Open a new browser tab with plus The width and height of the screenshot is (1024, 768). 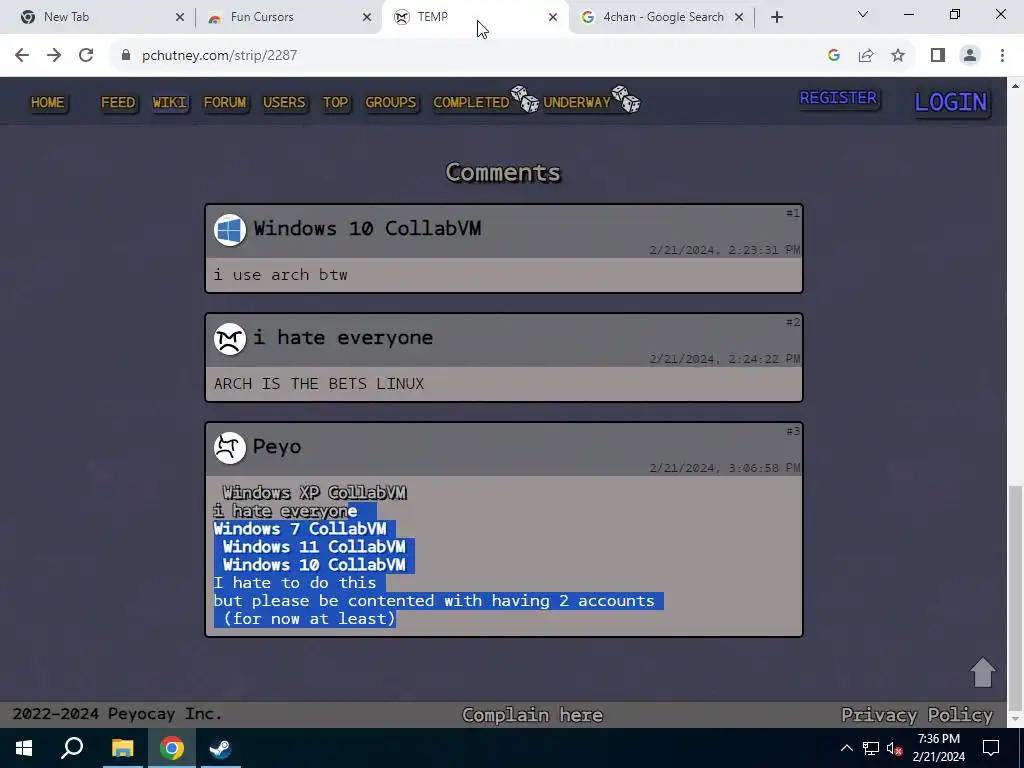coord(776,17)
